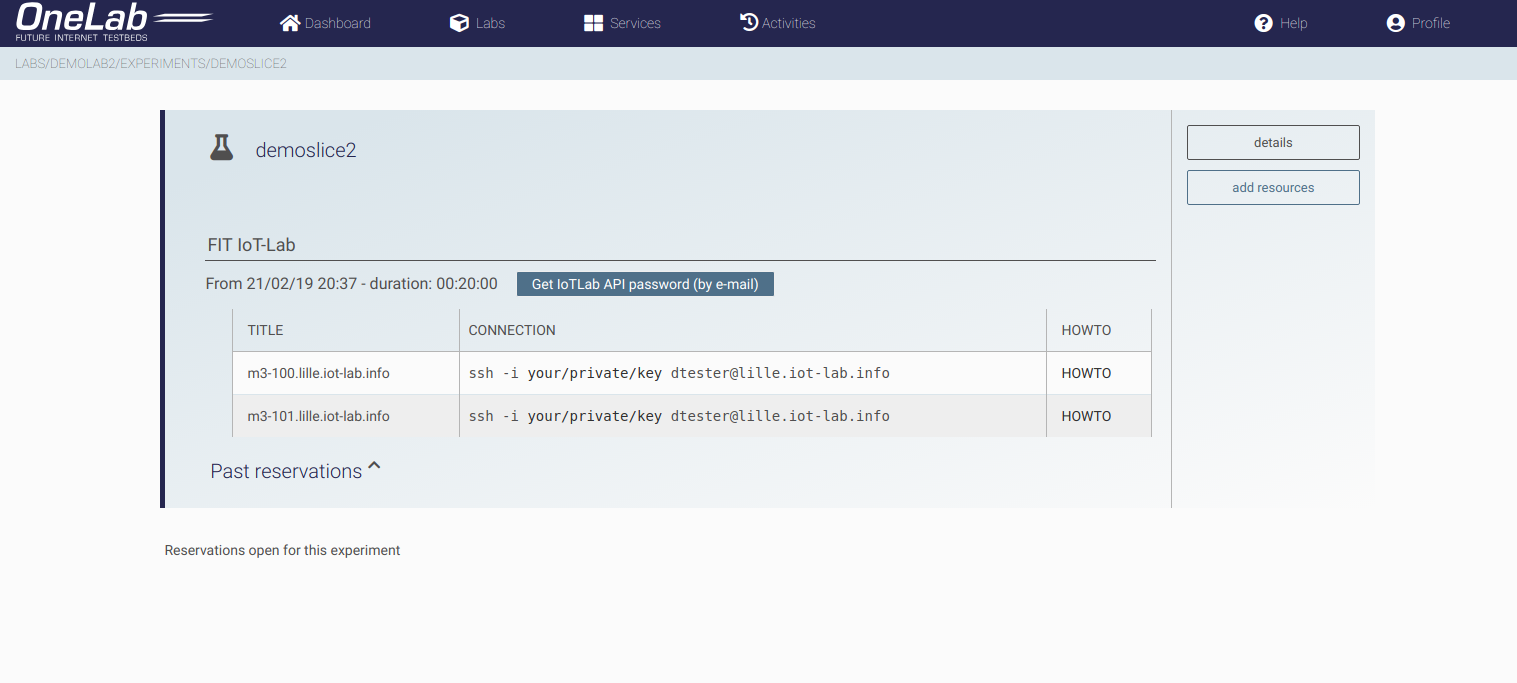Click the Services grid icon

click(593, 23)
